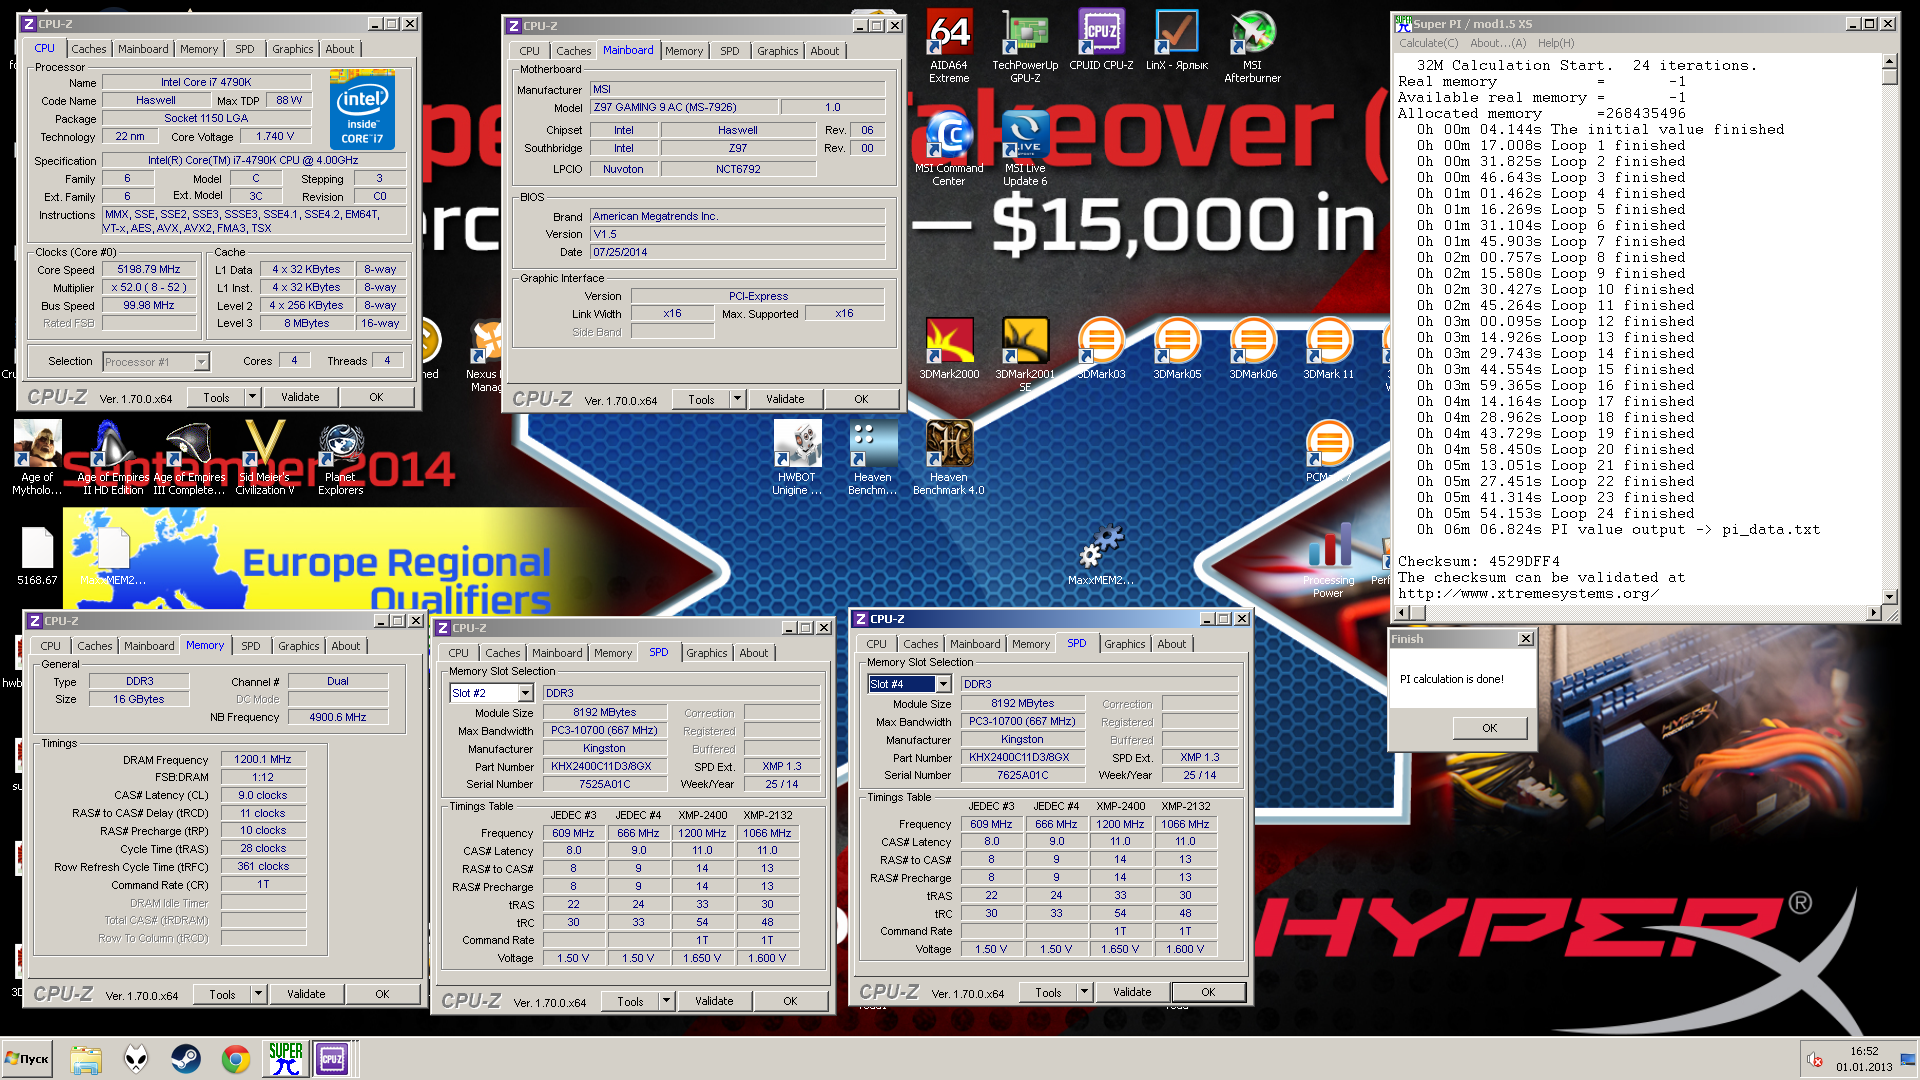
Task: Launch 3DMark06 shortcut
Action: [1253, 348]
